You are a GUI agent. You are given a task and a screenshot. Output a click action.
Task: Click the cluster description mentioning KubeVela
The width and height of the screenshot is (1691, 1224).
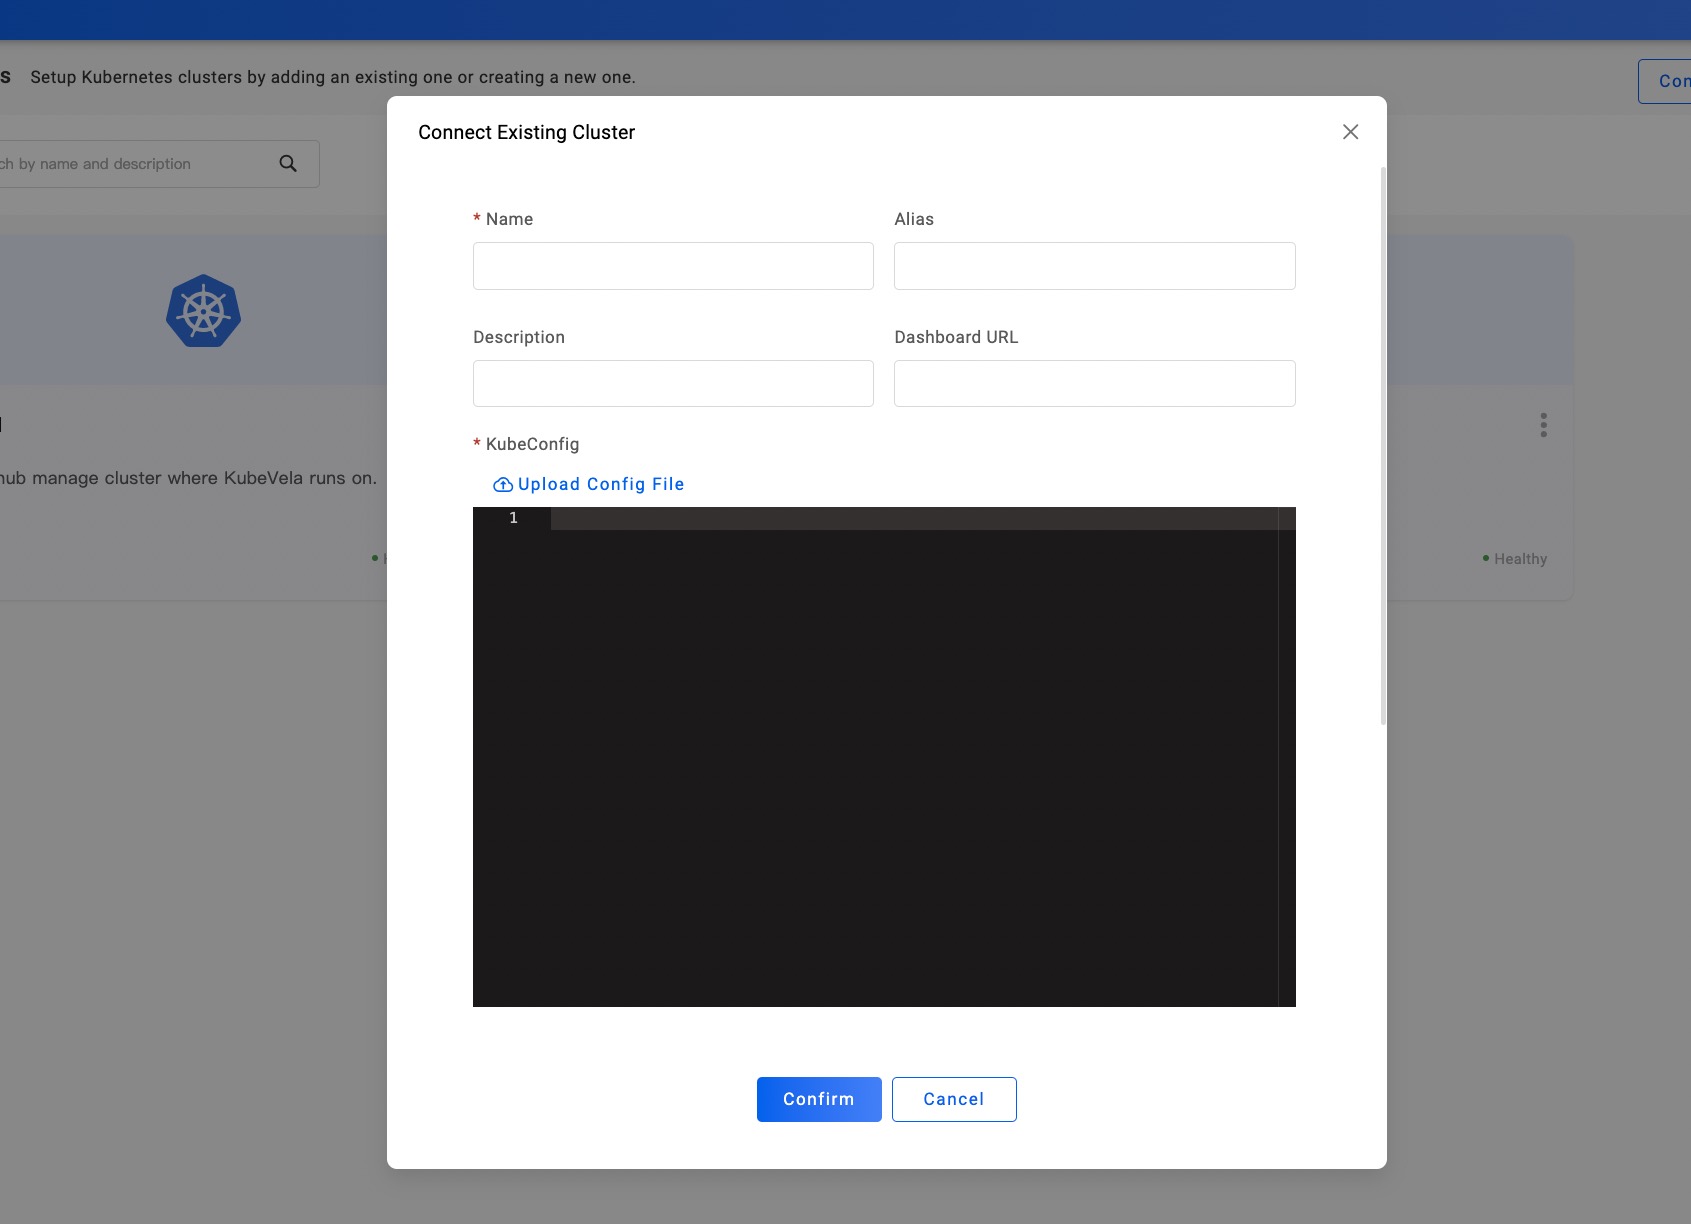click(x=188, y=478)
